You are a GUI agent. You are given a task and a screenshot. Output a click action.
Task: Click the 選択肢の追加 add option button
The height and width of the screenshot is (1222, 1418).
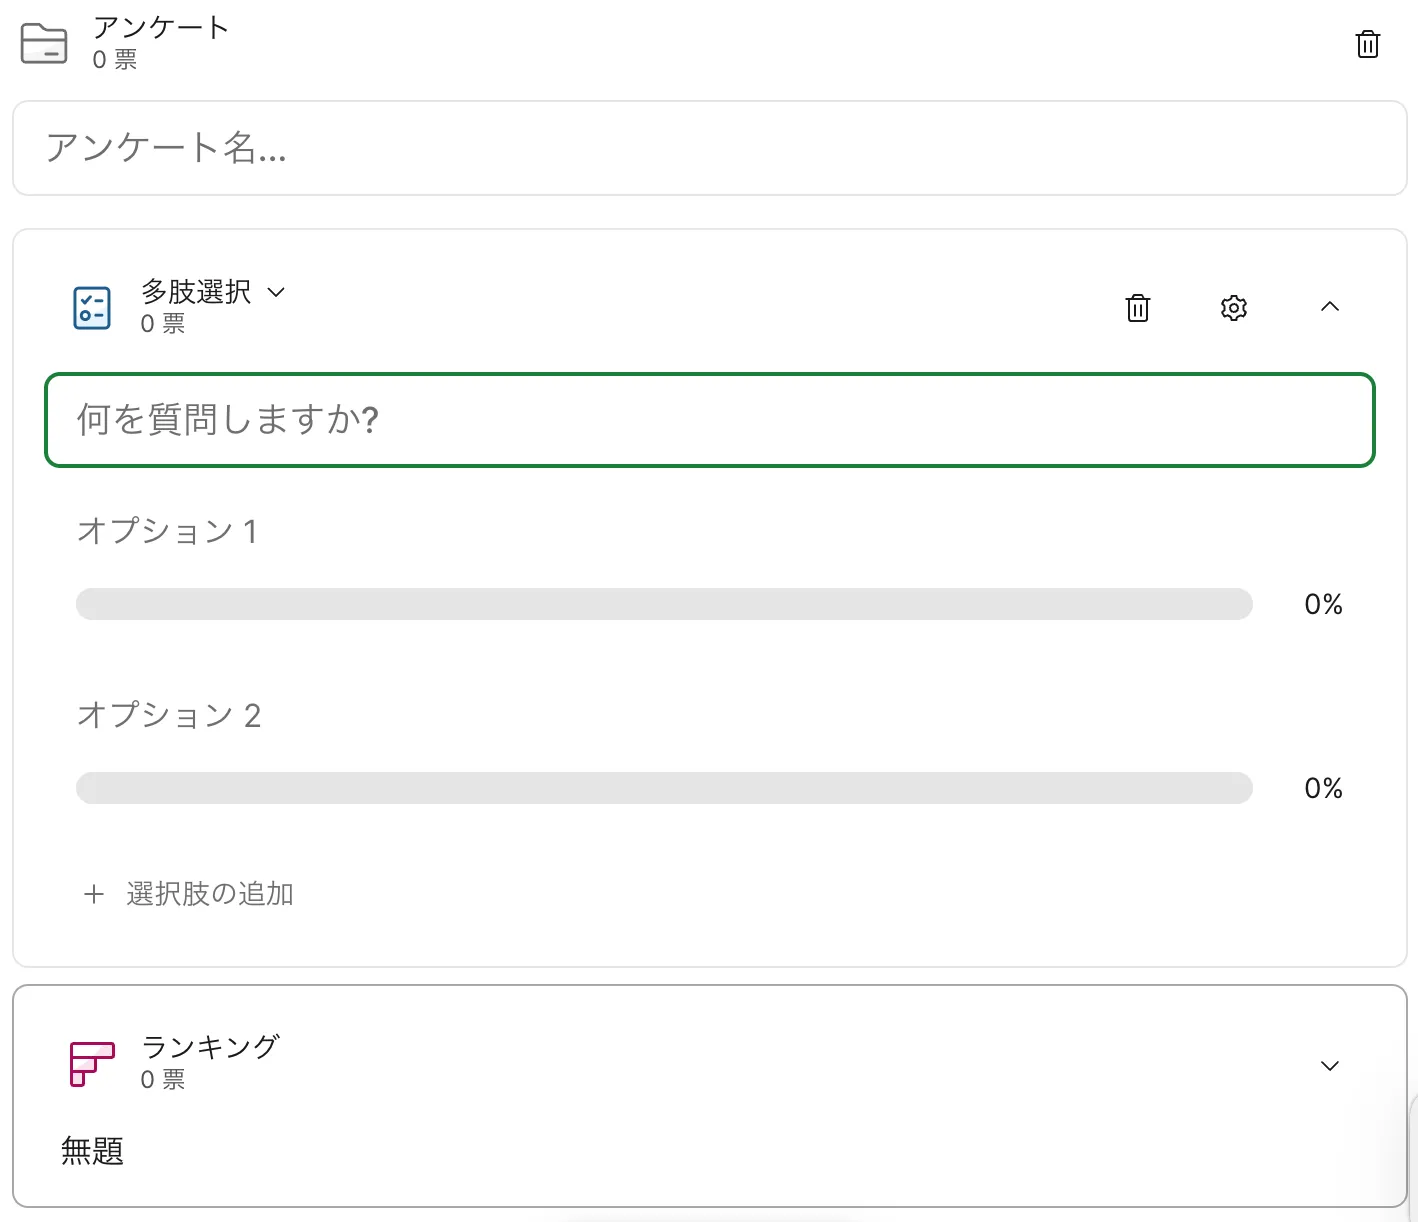pos(209,894)
